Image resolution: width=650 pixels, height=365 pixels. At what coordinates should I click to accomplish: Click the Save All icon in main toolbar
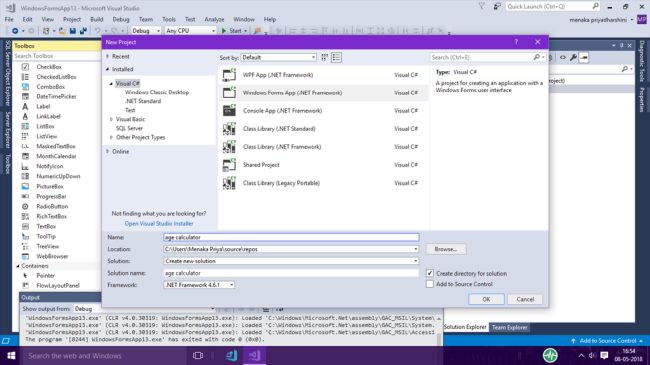tap(83, 31)
